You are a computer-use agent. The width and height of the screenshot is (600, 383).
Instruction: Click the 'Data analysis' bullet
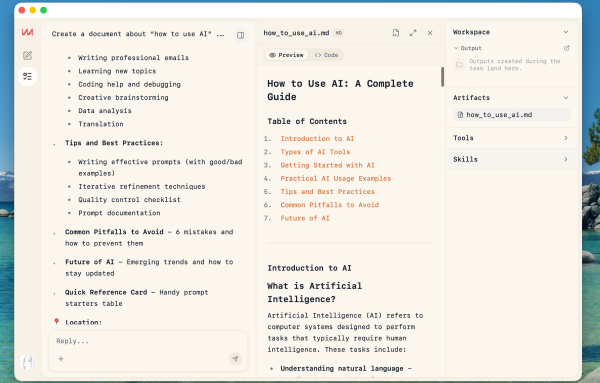coord(105,111)
